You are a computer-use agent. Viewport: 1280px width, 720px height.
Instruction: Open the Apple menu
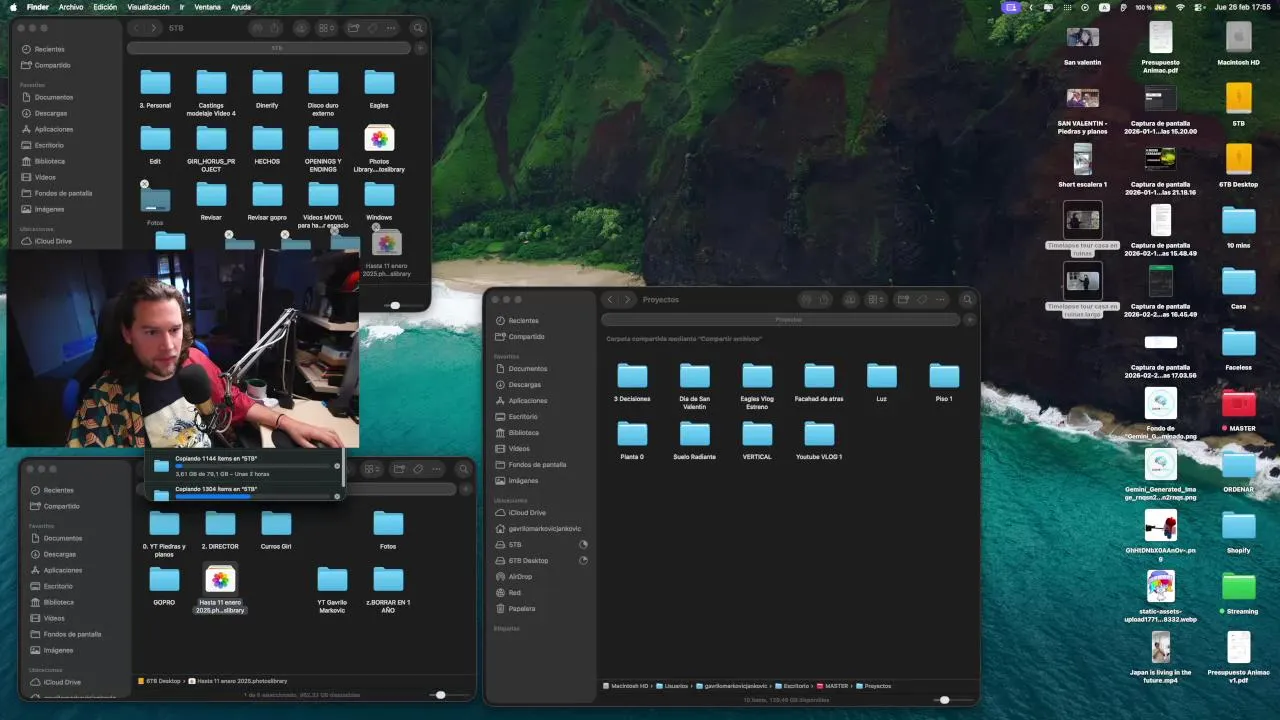[14, 7]
